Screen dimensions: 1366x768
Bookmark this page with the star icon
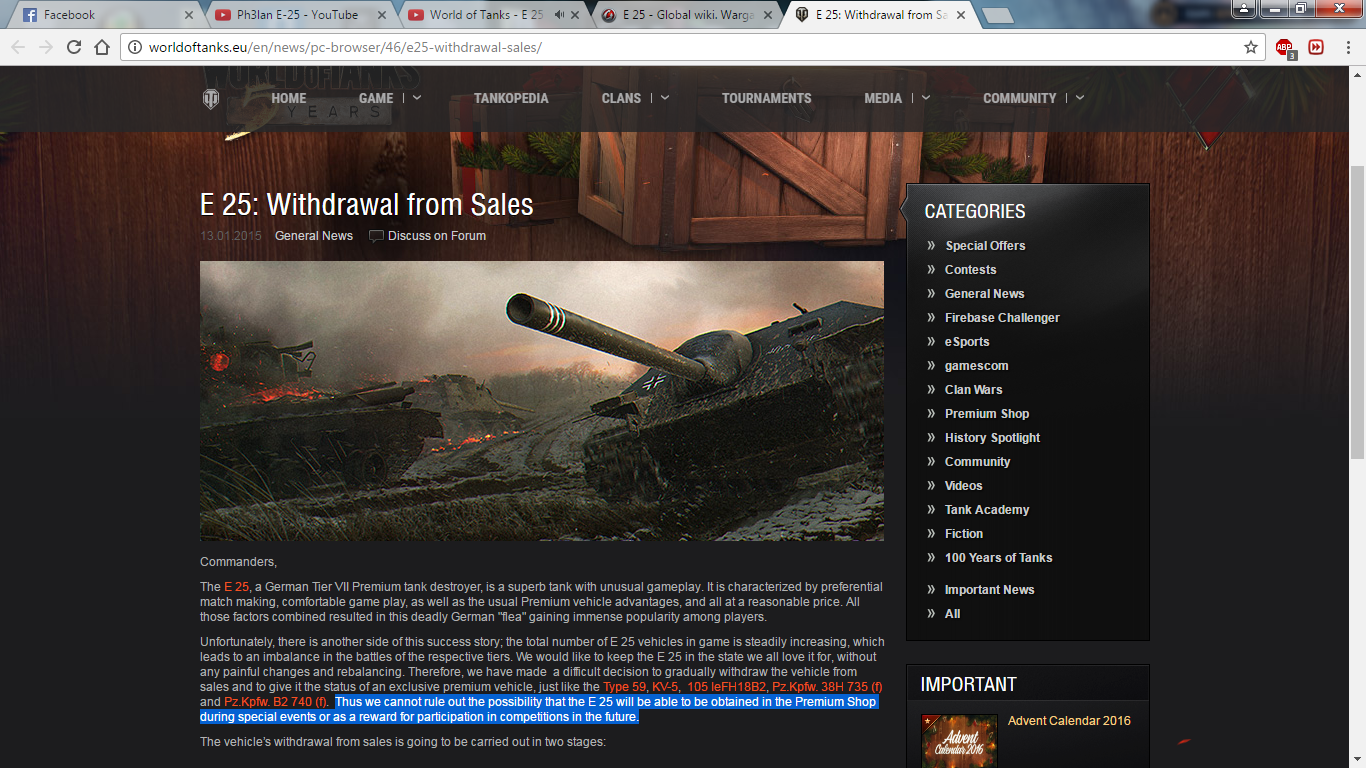(1251, 47)
